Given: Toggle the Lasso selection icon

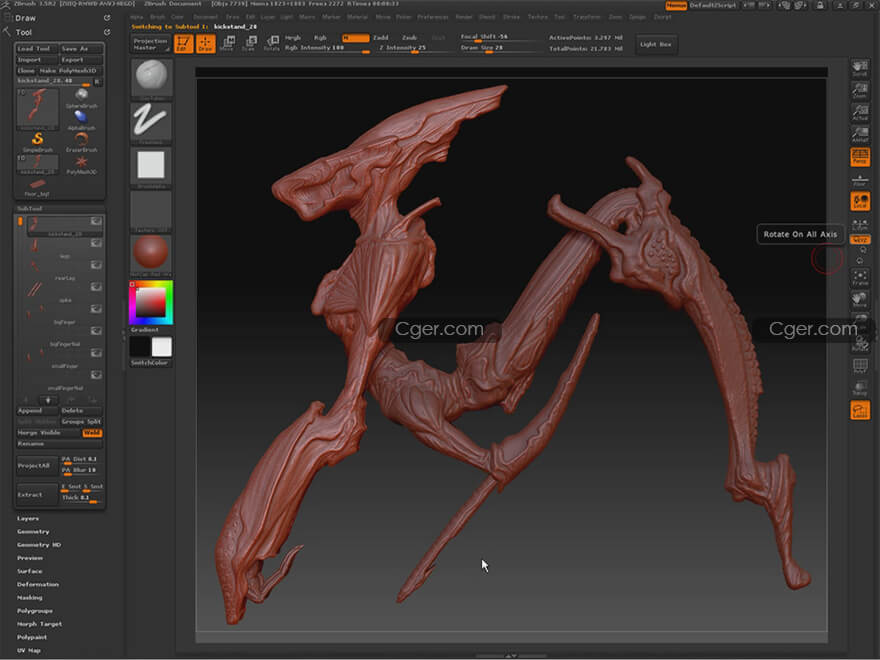Looking at the screenshot, I should point(860,410).
